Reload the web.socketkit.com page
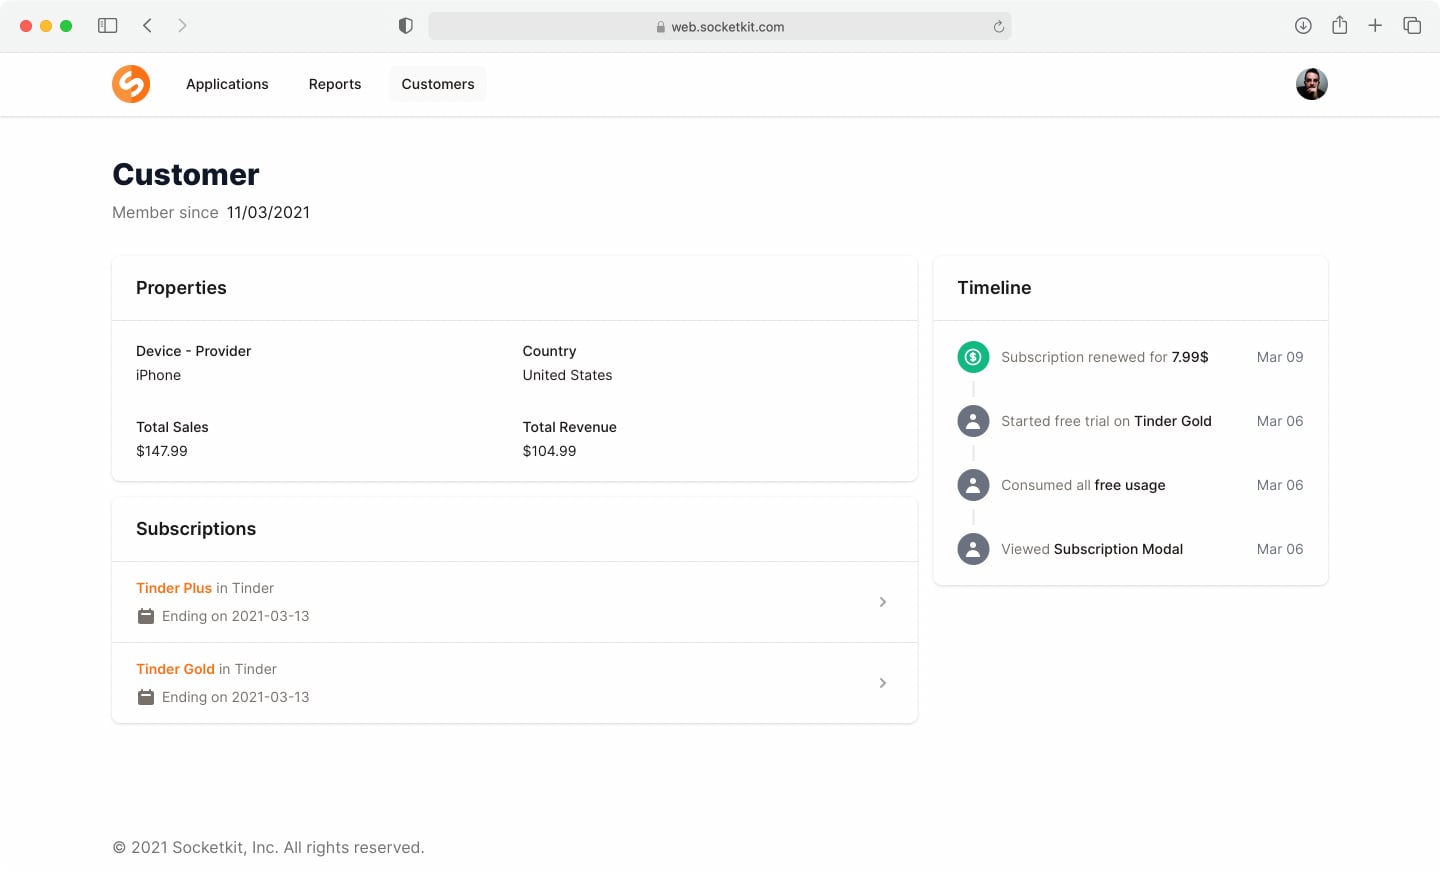The width and height of the screenshot is (1440, 875). (x=998, y=27)
